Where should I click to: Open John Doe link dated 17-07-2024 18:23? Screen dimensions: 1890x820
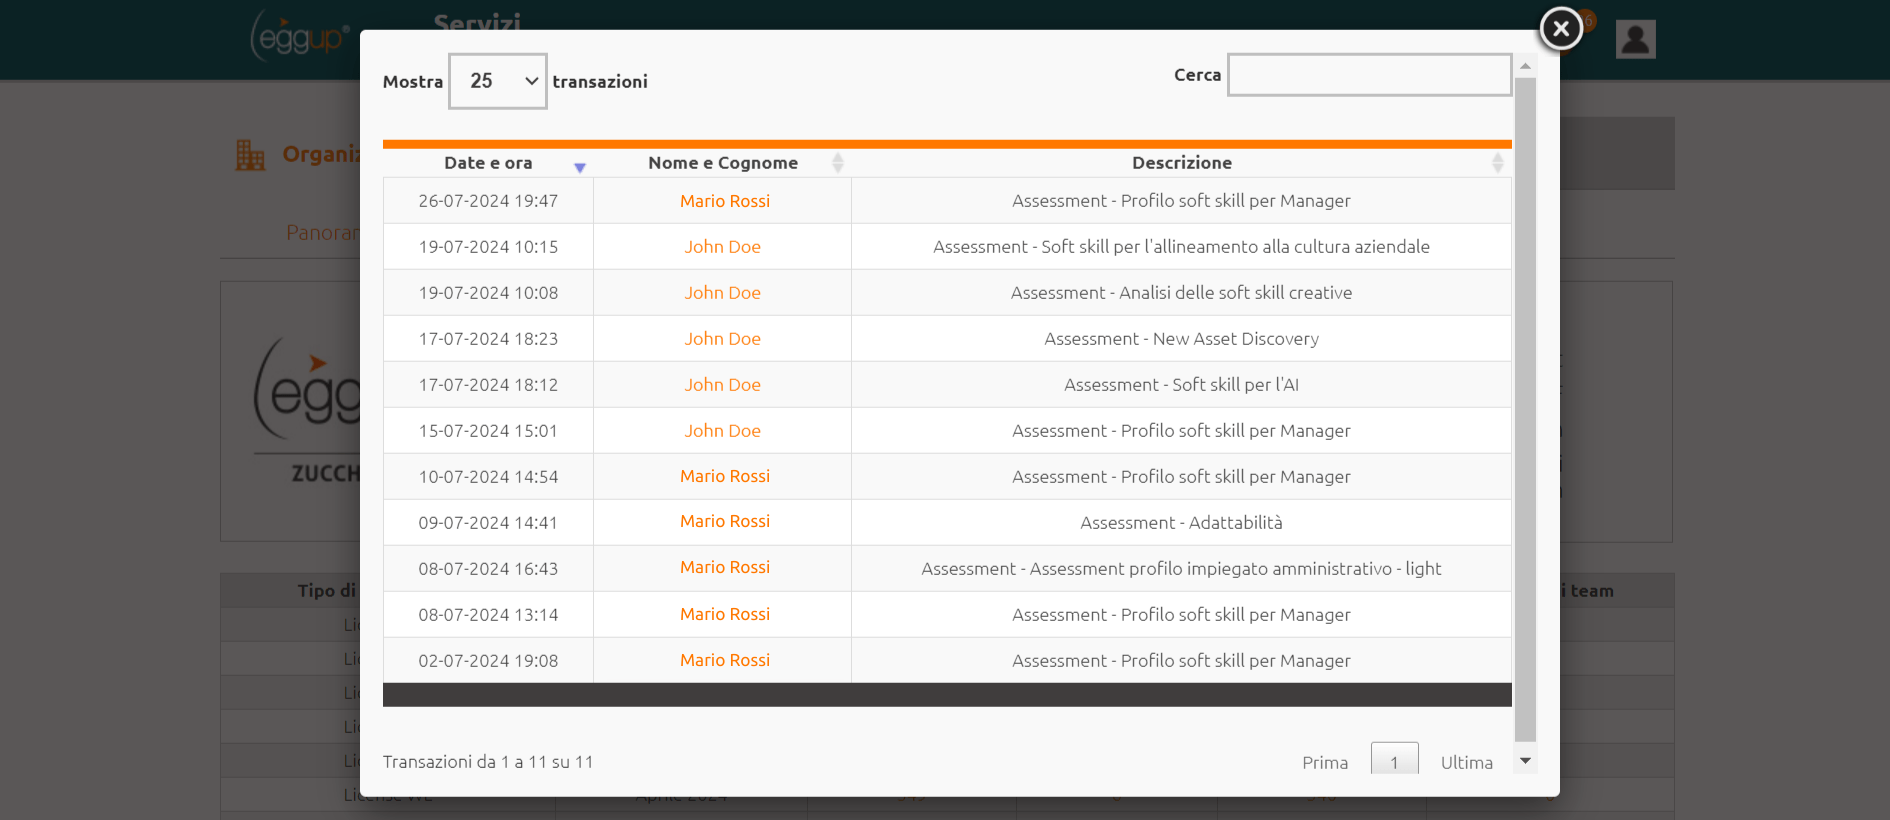(722, 339)
